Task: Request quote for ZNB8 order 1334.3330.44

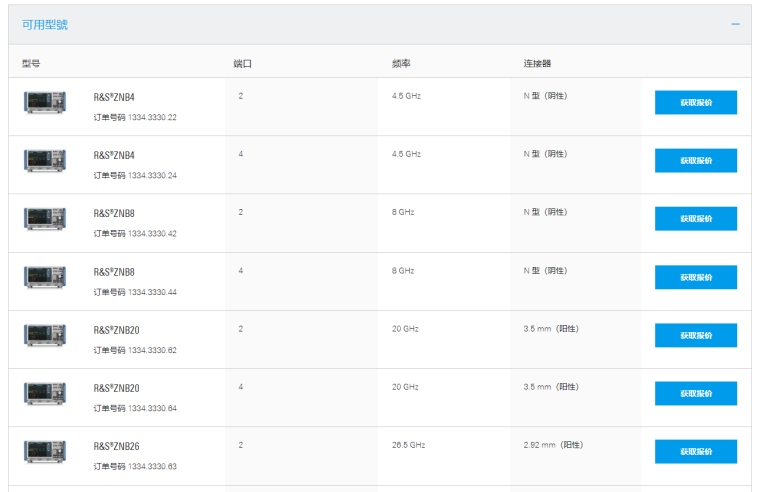Action: (695, 277)
